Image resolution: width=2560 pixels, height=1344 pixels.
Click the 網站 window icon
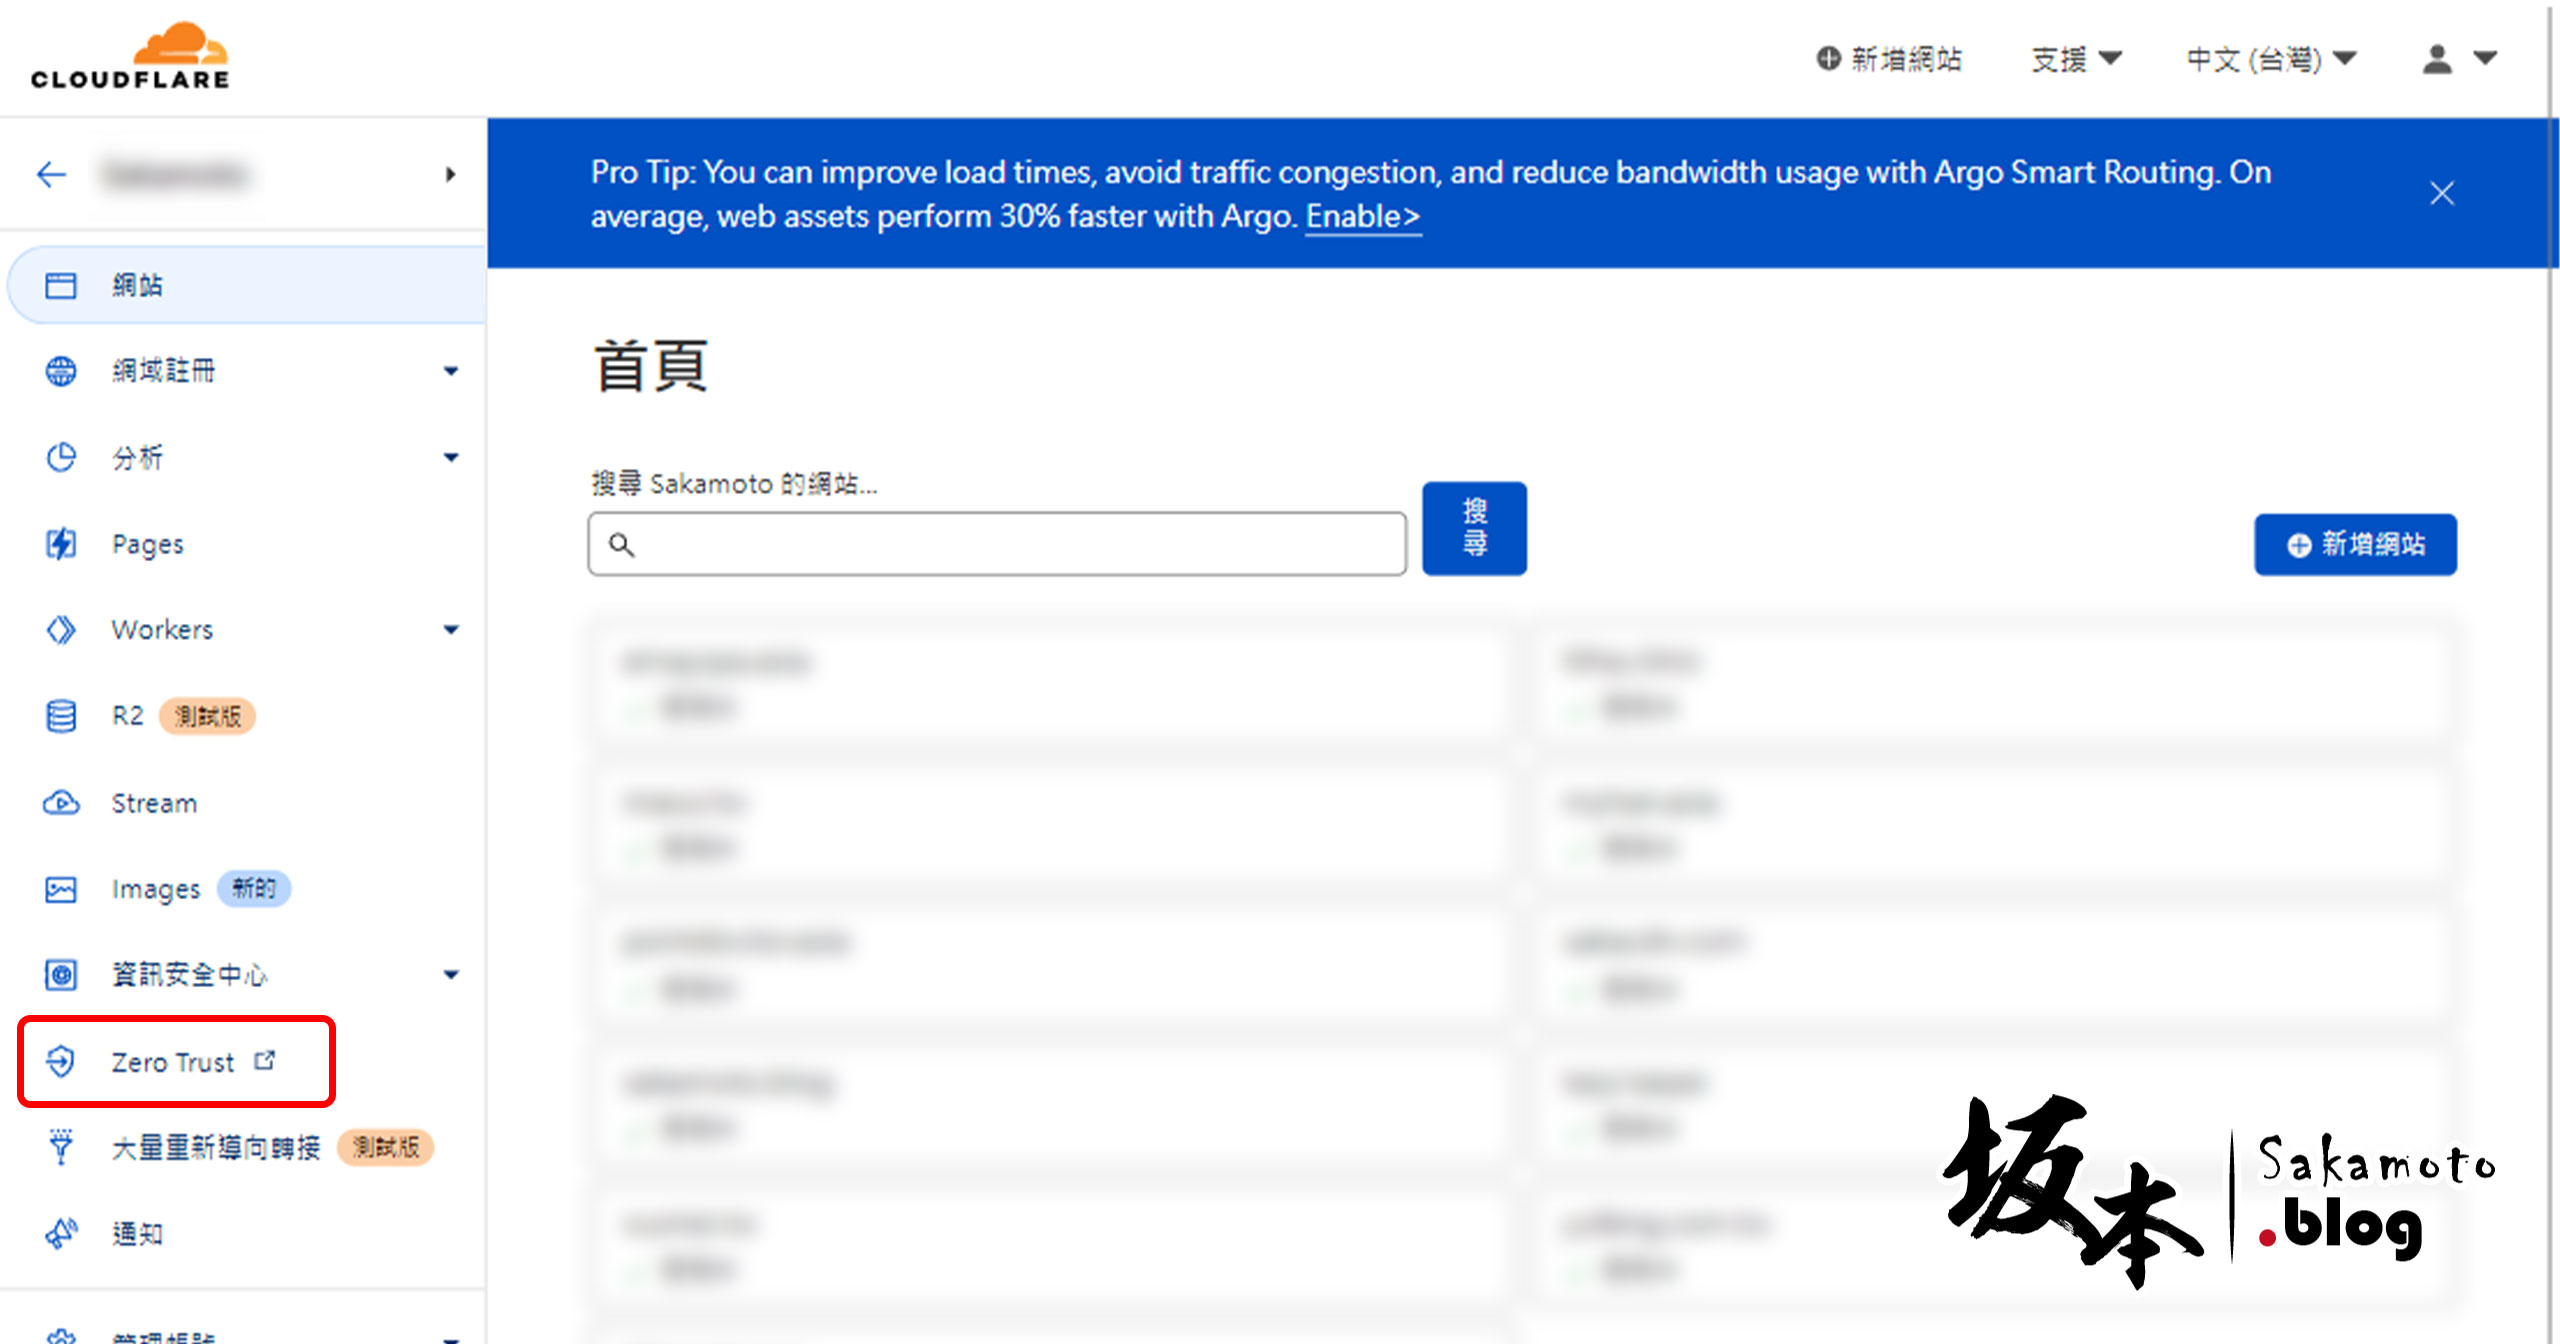pyautogui.click(x=61, y=285)
